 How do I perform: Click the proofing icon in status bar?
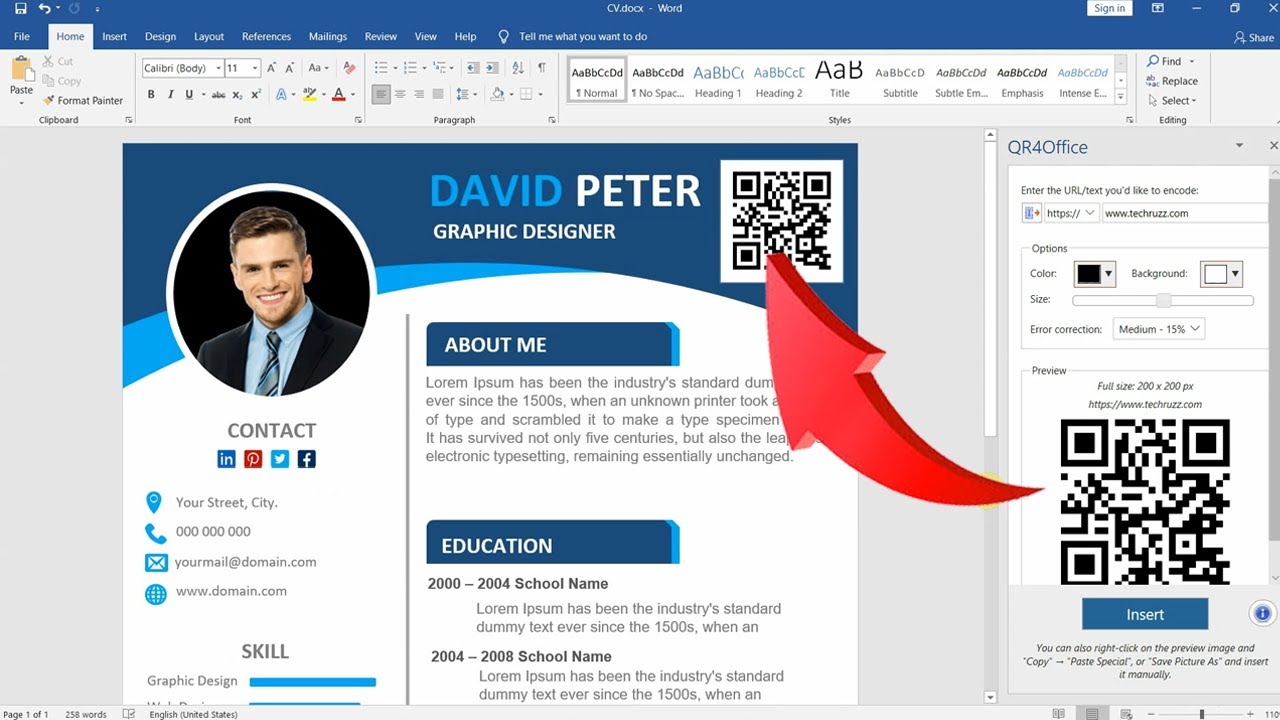click(x=128, y=714)
